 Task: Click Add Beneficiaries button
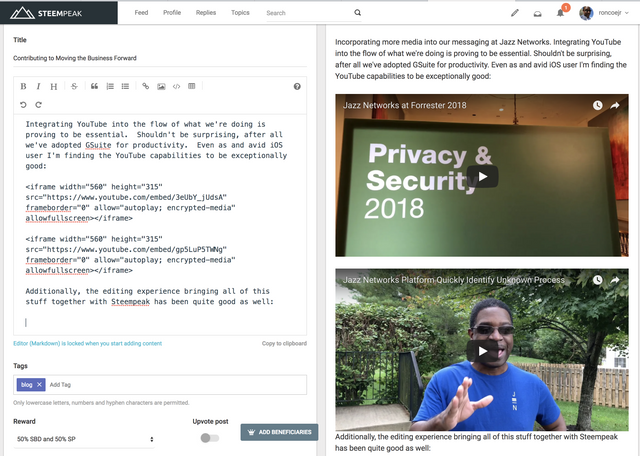[280, 432]
